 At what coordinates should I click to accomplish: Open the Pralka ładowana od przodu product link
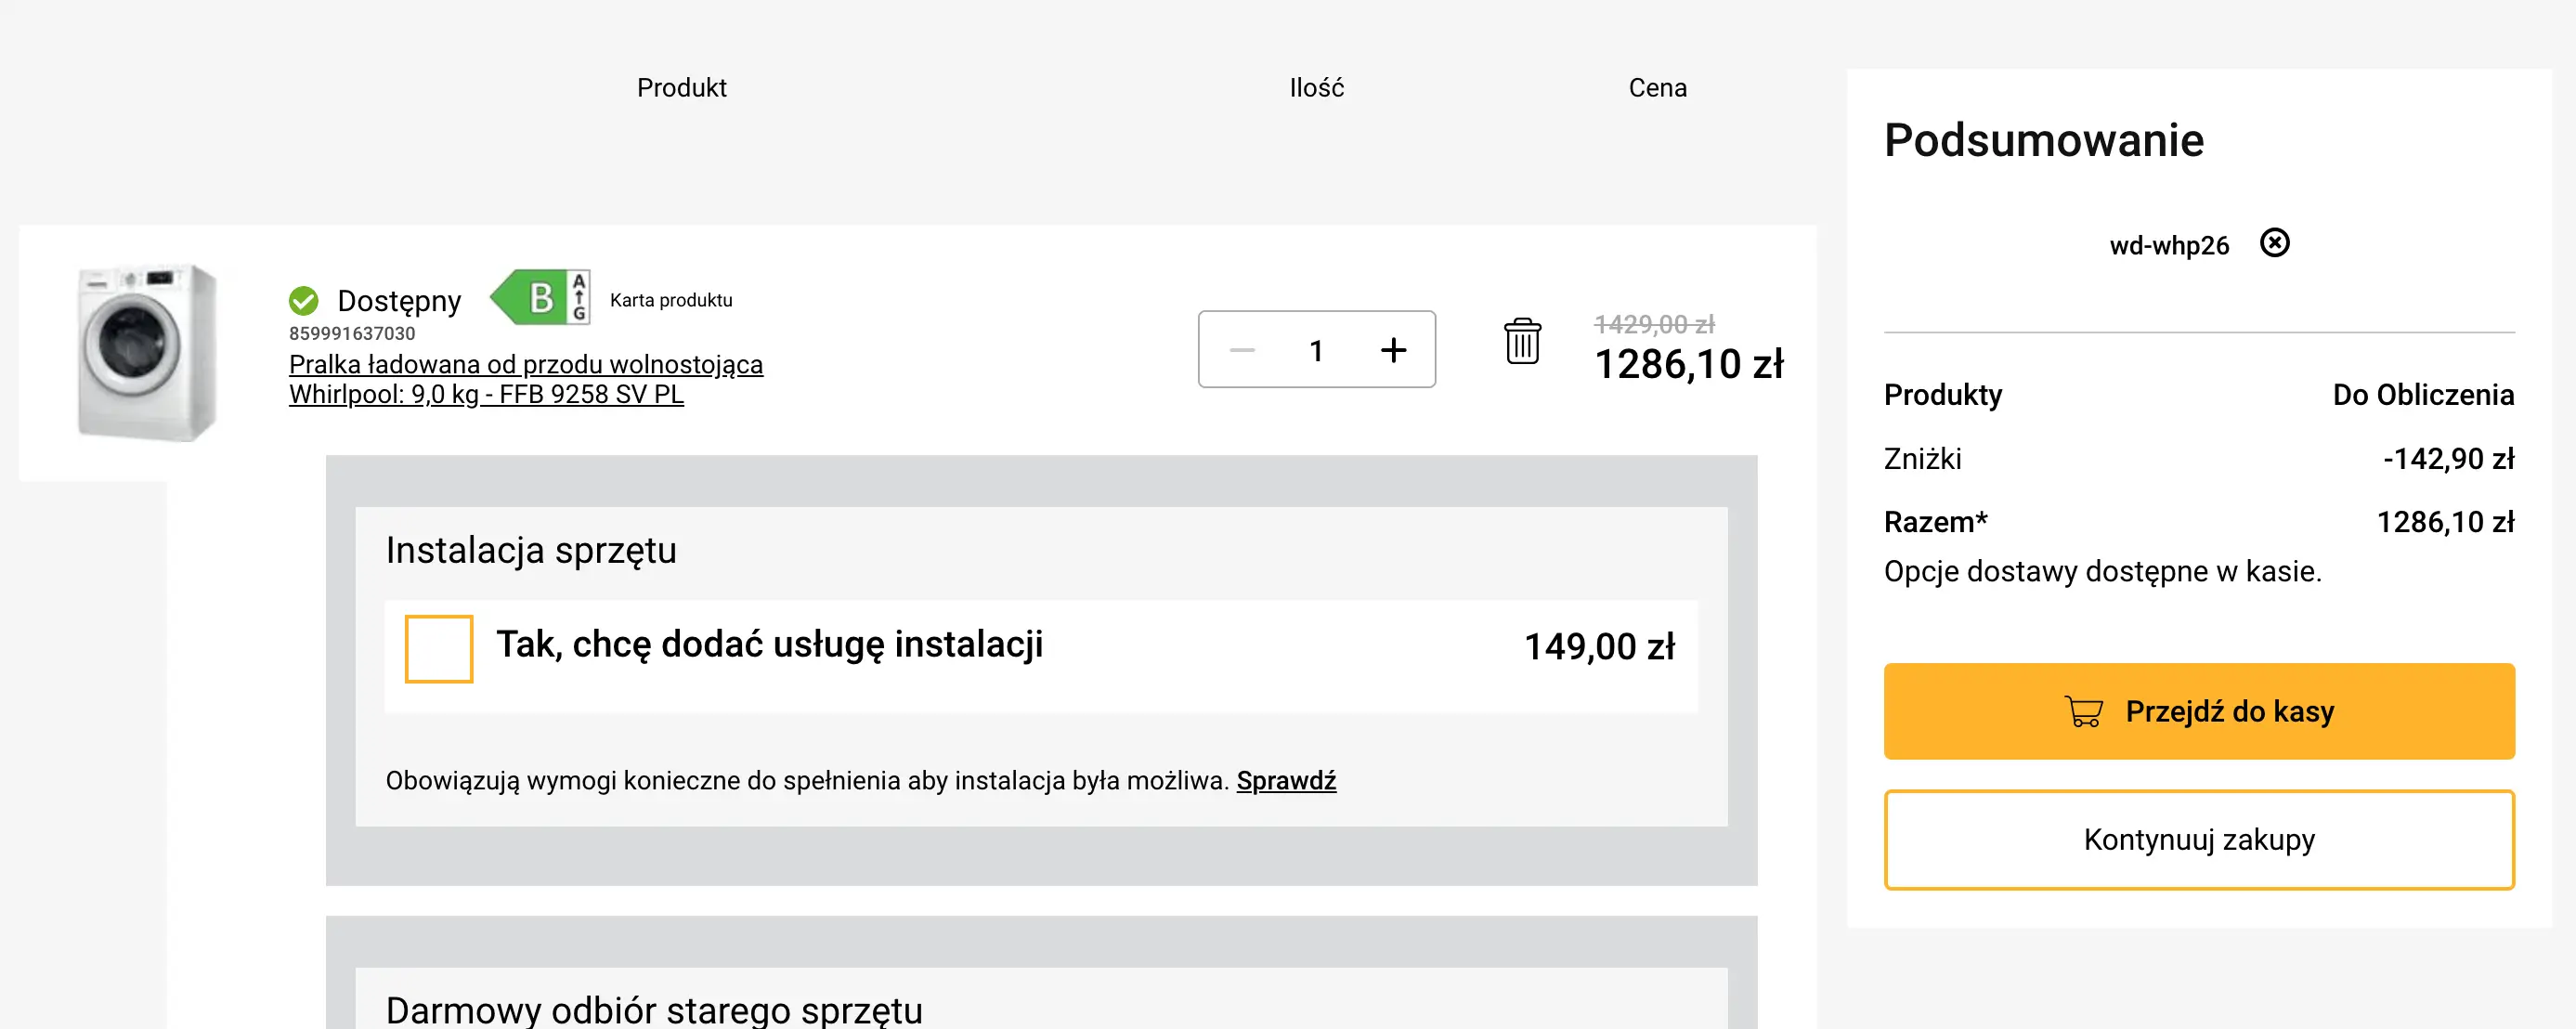click(525, 379)
